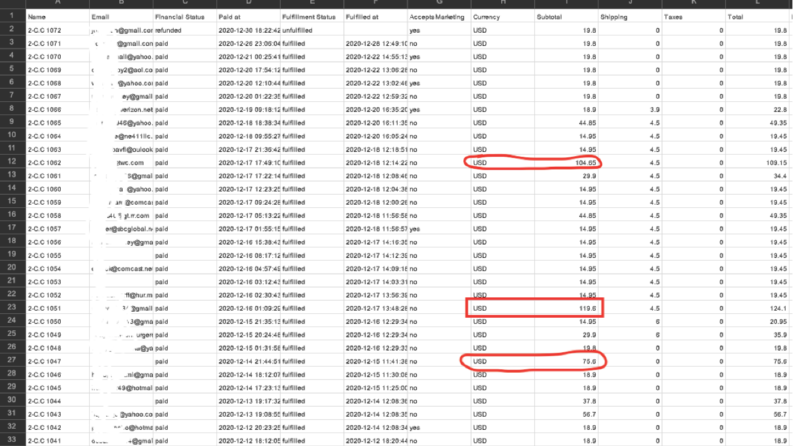Click paid-at cell 2020-12-30 18:22:42

click(x=248, y=30)
